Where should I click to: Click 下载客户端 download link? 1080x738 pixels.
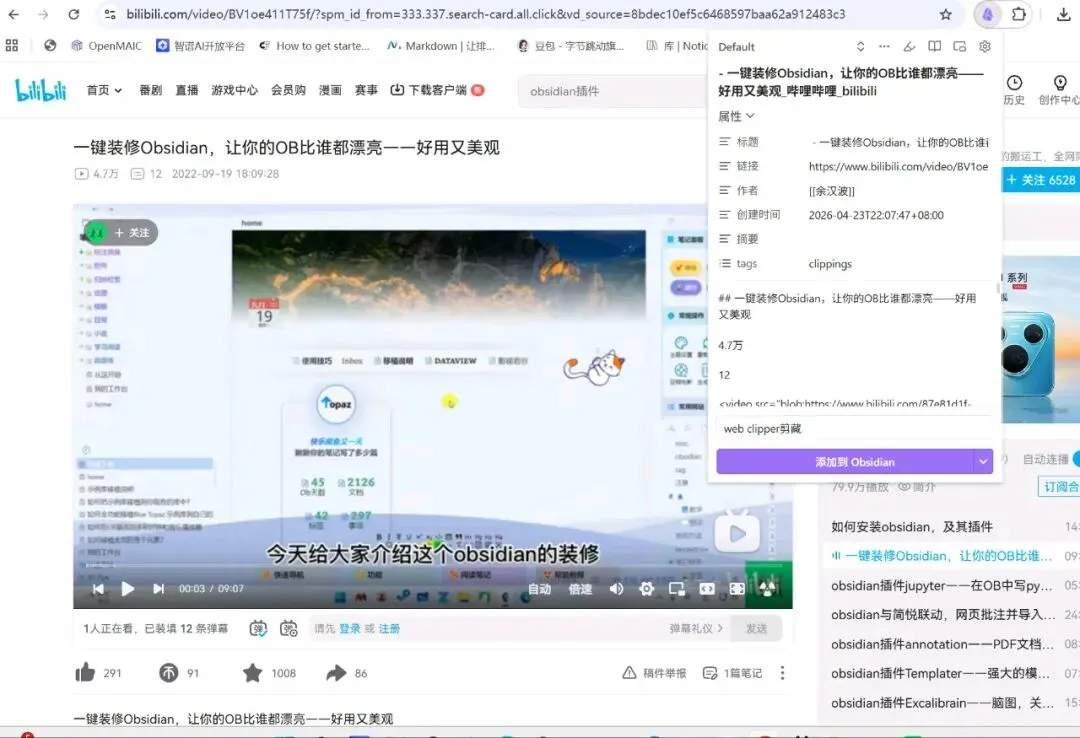pyautogui.click(x=437, y=90)
